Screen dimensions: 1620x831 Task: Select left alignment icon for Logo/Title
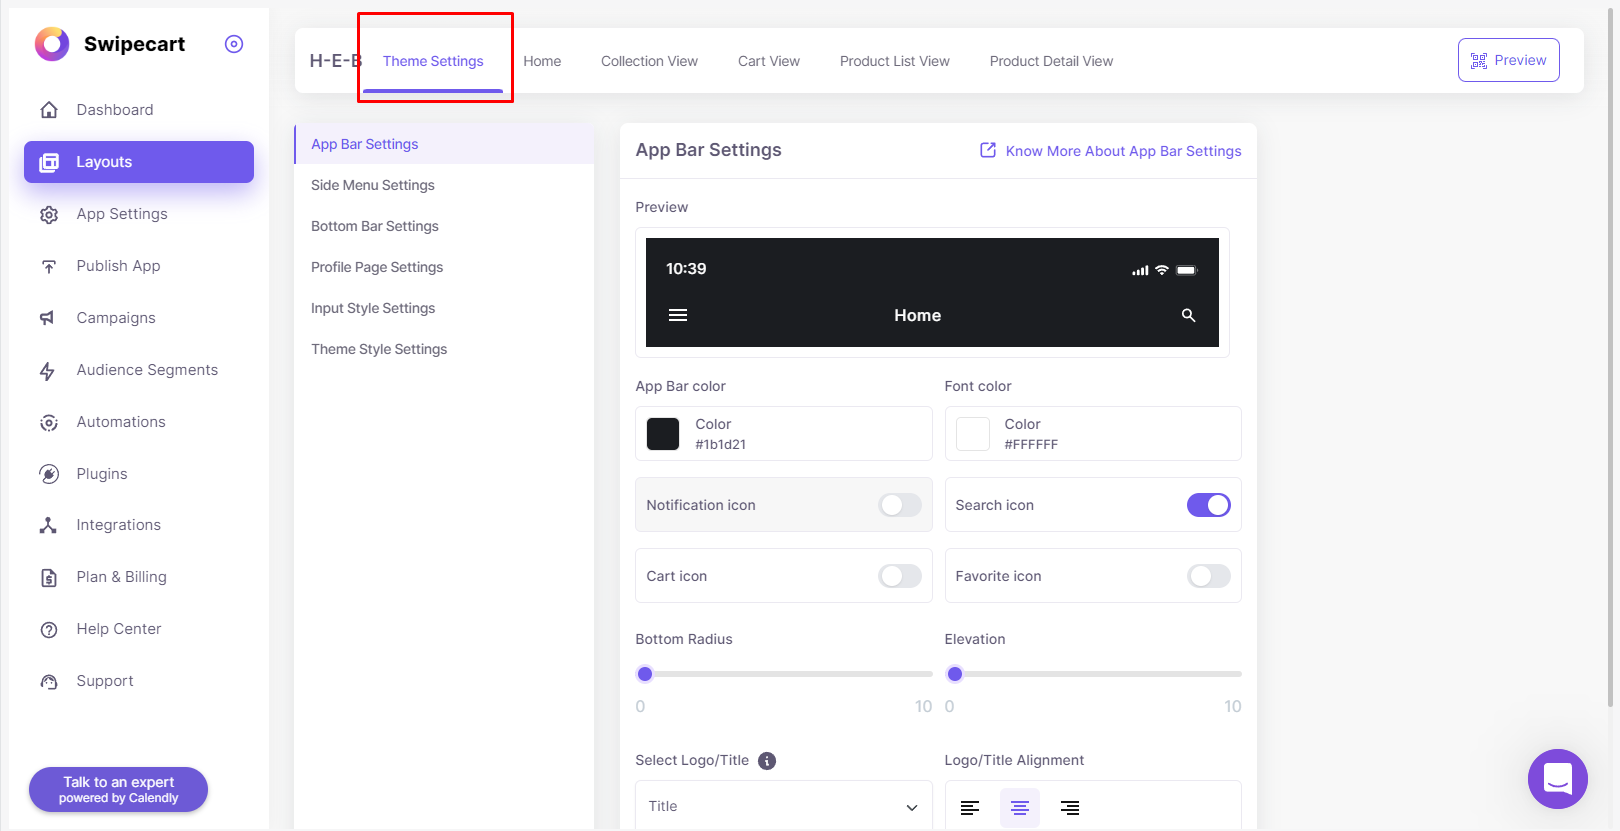coord(969,808)
